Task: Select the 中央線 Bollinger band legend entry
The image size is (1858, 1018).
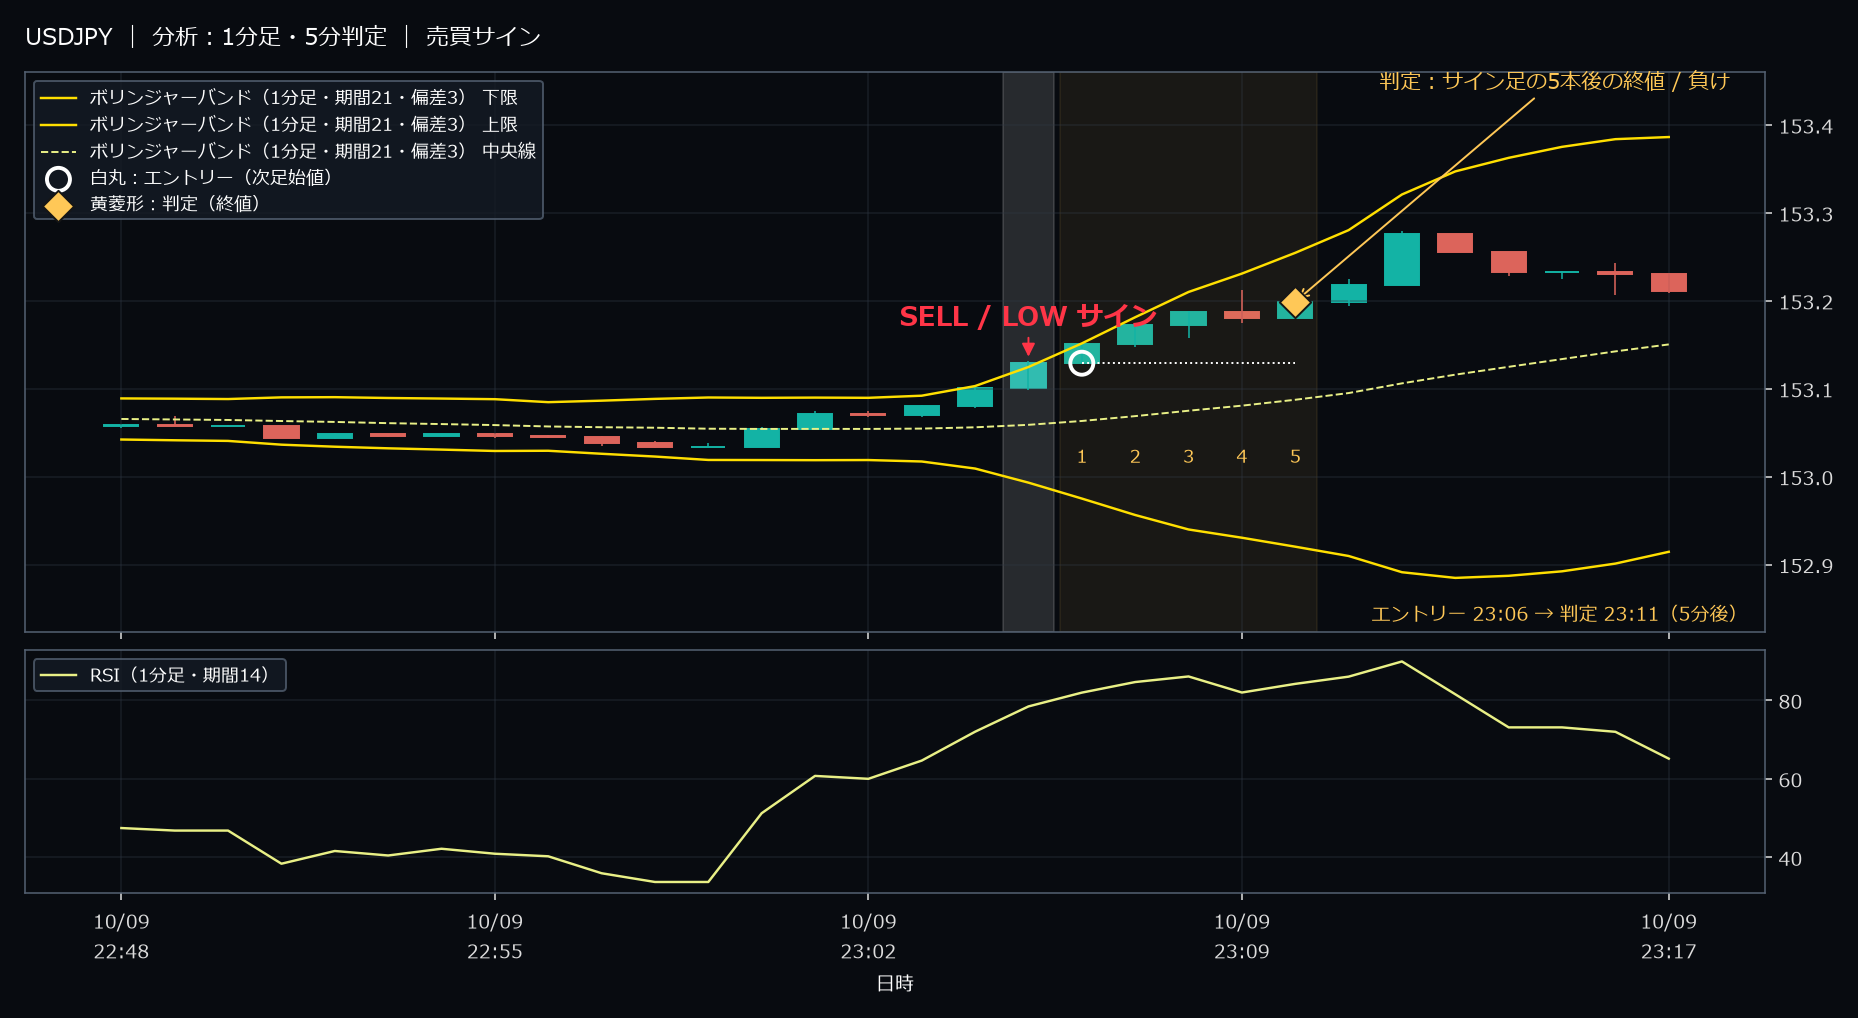Action: point(288,151)
